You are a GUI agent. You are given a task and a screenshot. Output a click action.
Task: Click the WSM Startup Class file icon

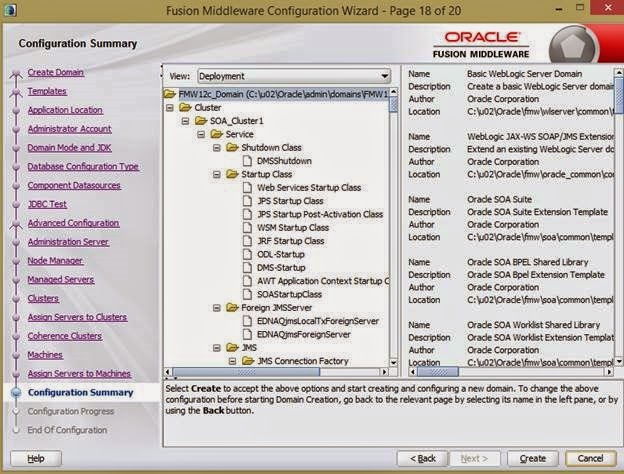click(247, 228)
